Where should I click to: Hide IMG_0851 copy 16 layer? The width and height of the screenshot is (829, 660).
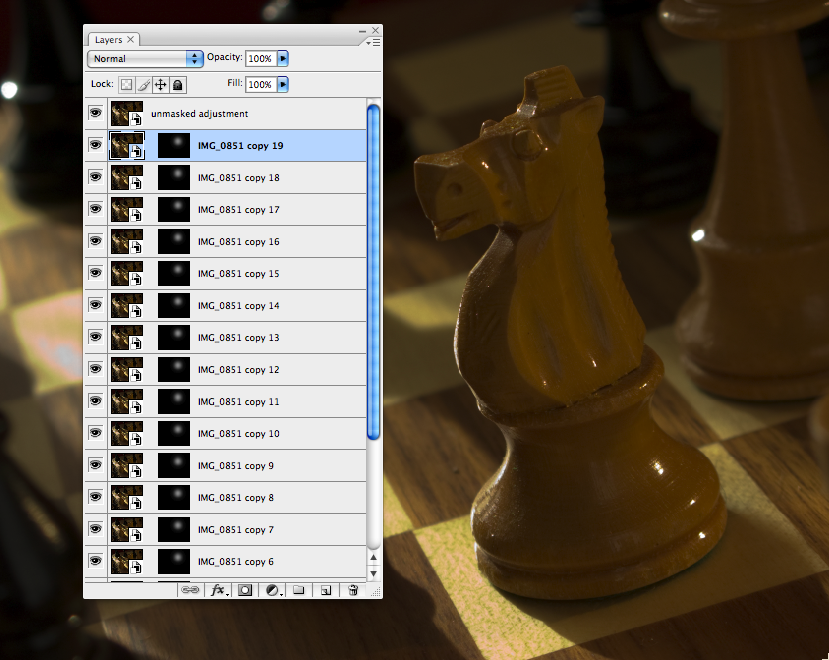(95, 241)
